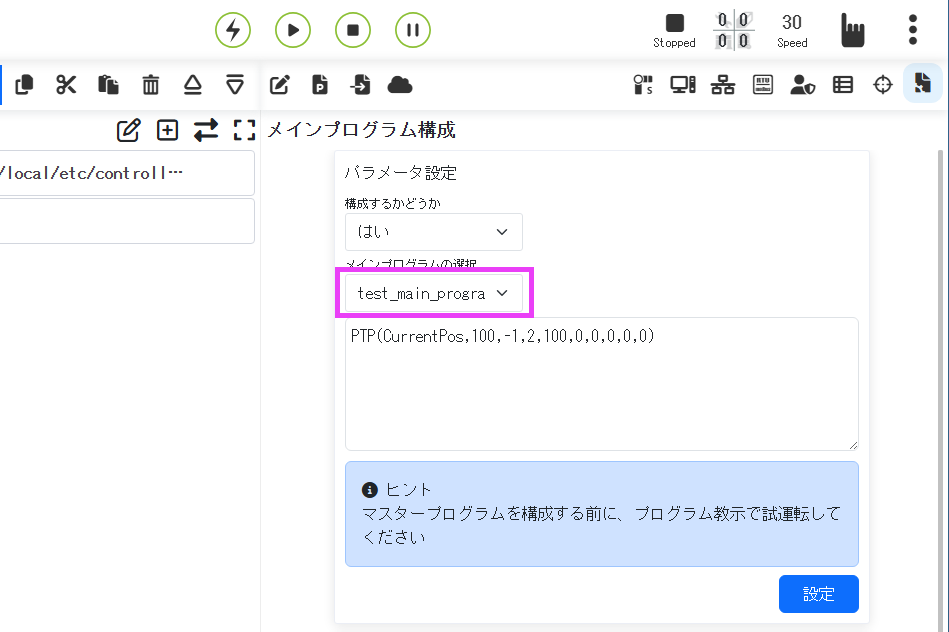Click the swap arrows icon
949x632 pixels.
pyautogui.click(x=206, y=130)
